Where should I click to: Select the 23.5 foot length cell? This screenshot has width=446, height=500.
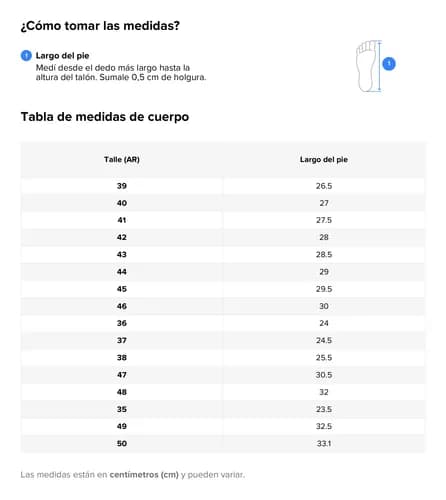pyautogui.click(x=324, y=409)
